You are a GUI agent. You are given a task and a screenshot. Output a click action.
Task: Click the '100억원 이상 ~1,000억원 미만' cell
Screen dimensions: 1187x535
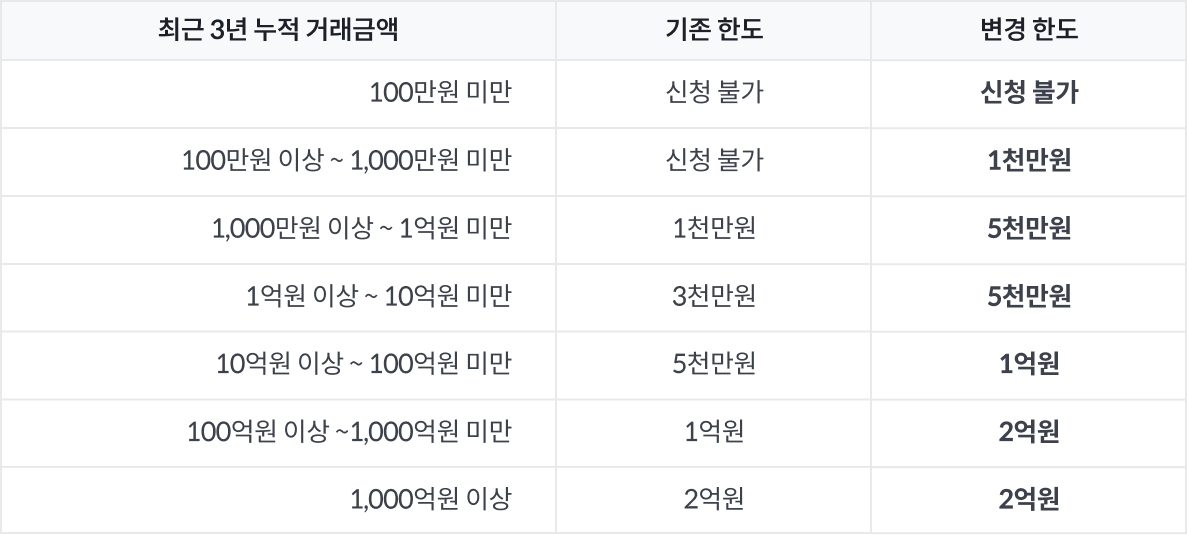[349, 432]
